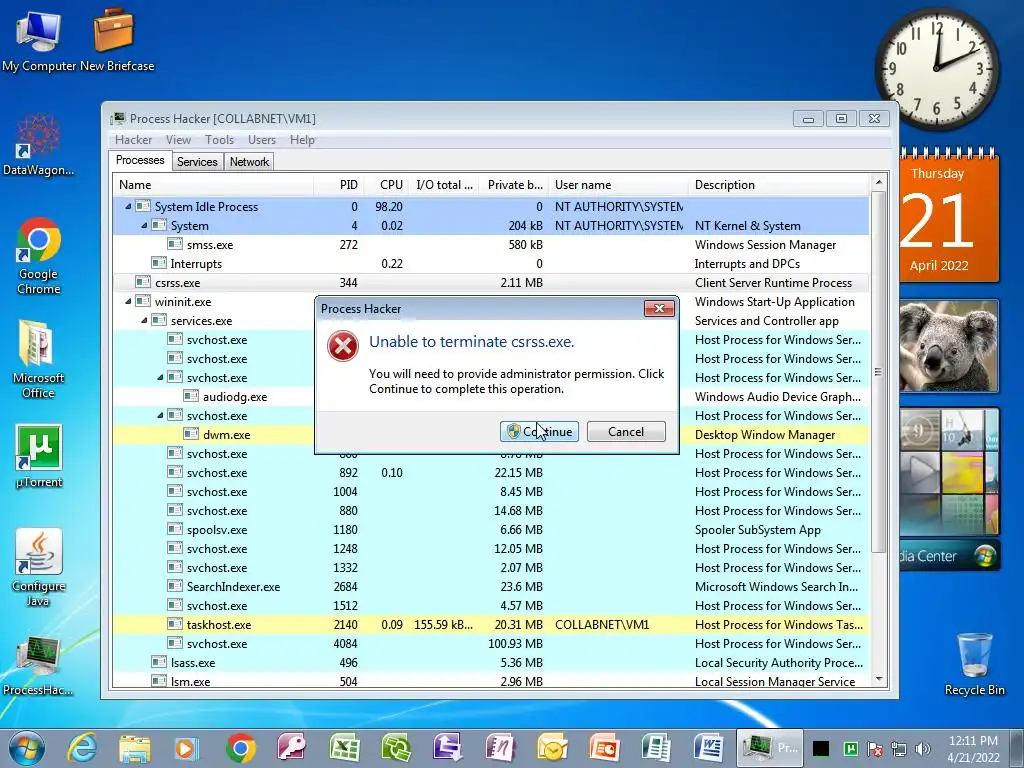The height and width of the screenshot is (768, 1024).
Task: Sort by User name column header
Action: [x=618, y=185]
